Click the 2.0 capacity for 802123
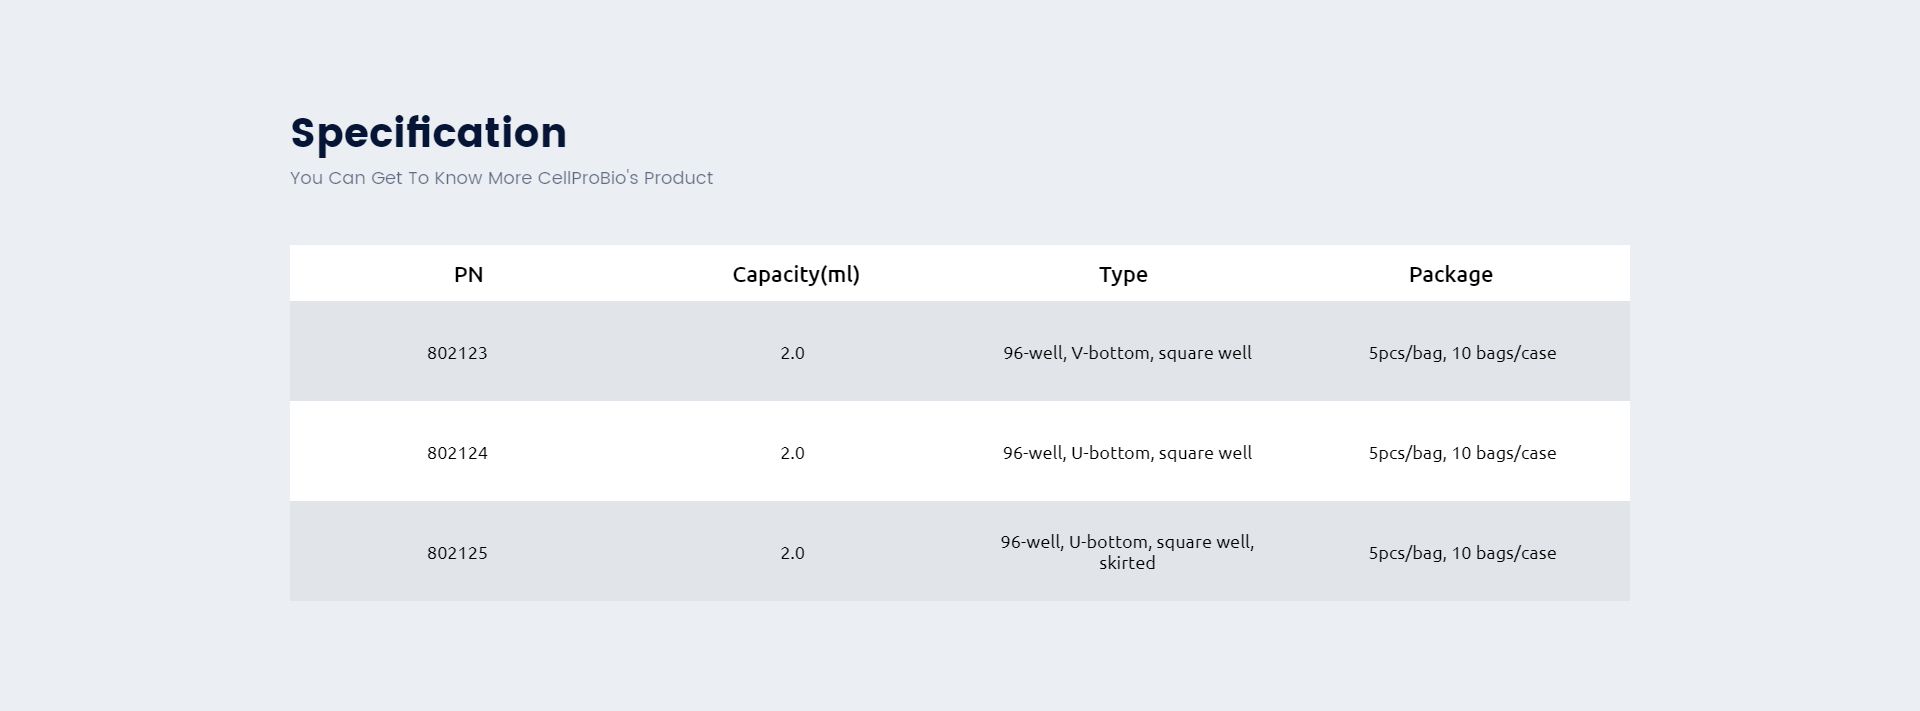Image resolution: width=1920 pixels, height=711 pixels. tap(792, 353)
